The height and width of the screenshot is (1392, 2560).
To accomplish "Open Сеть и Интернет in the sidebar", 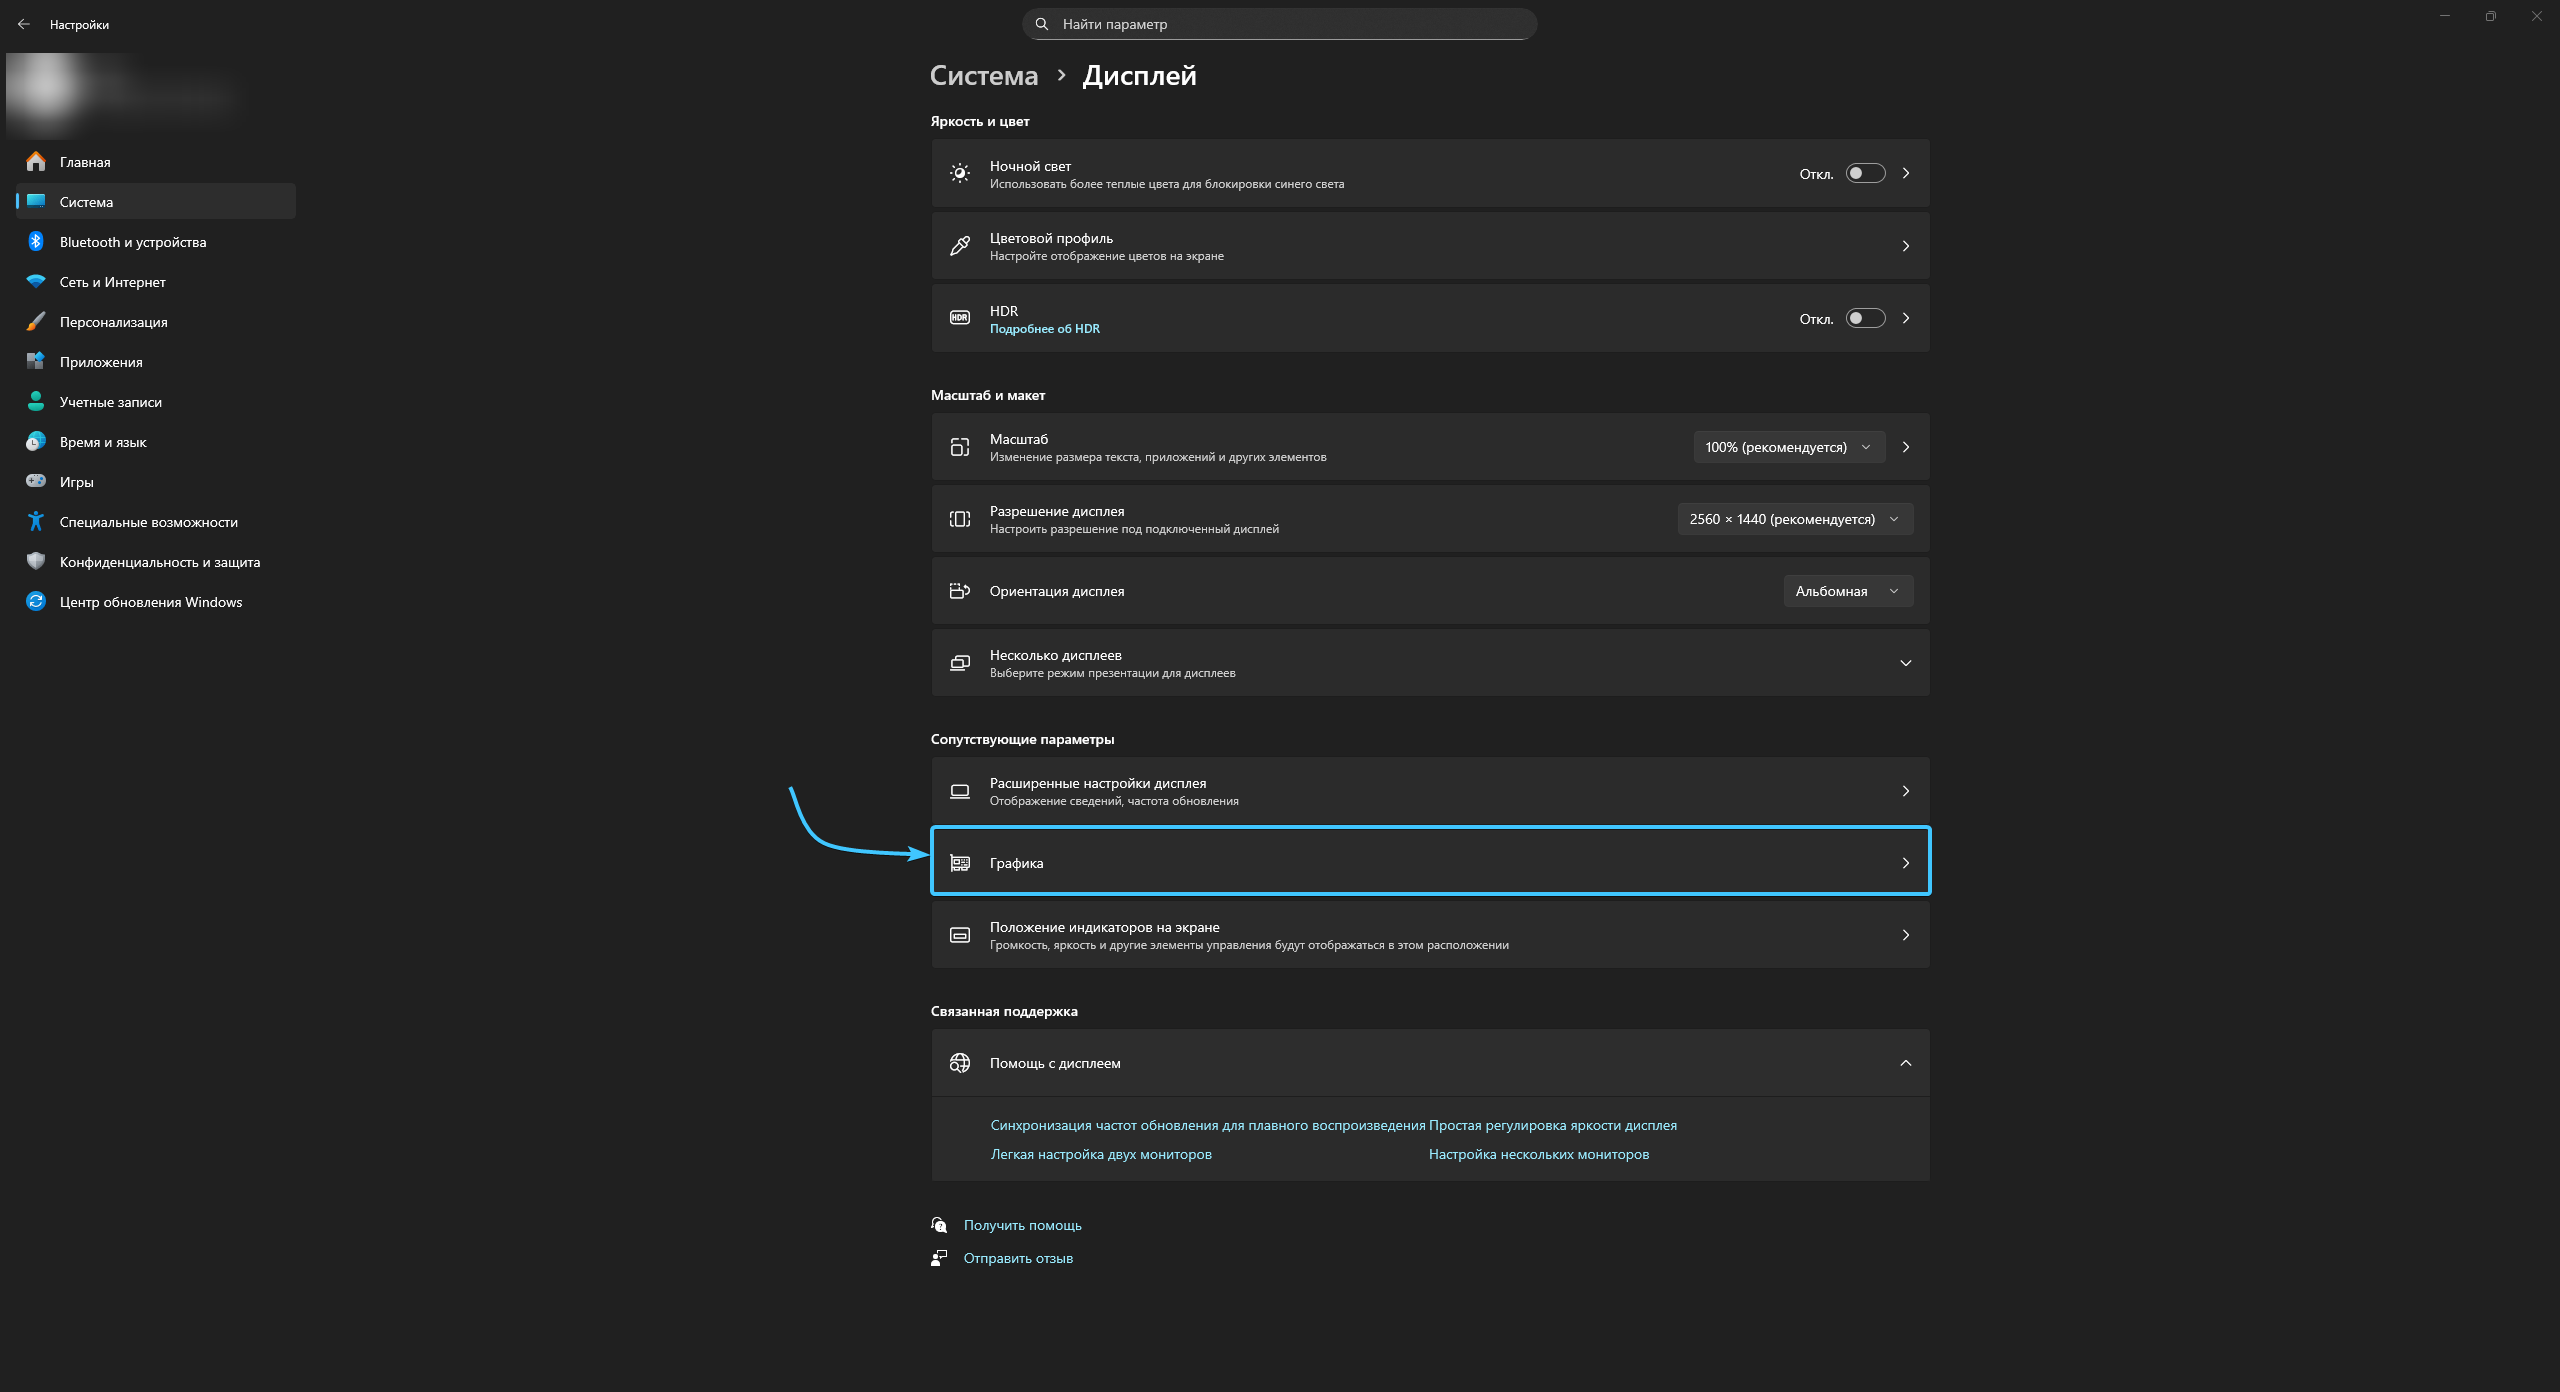I will [x=112, y=282].
